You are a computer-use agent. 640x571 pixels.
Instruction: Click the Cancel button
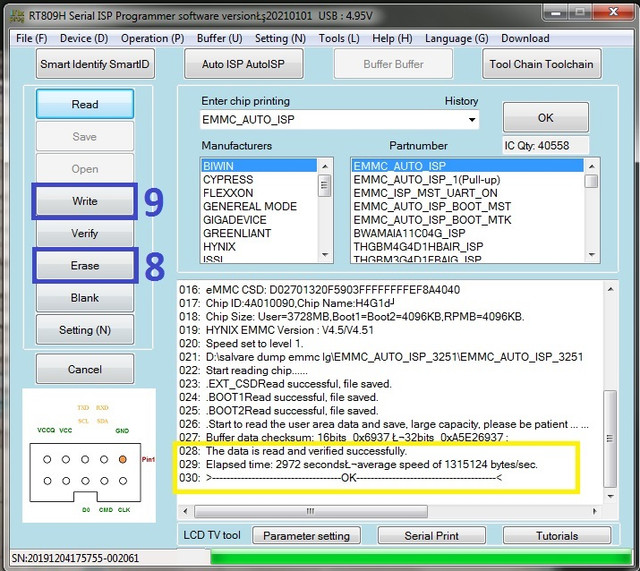tap(85, 369)
